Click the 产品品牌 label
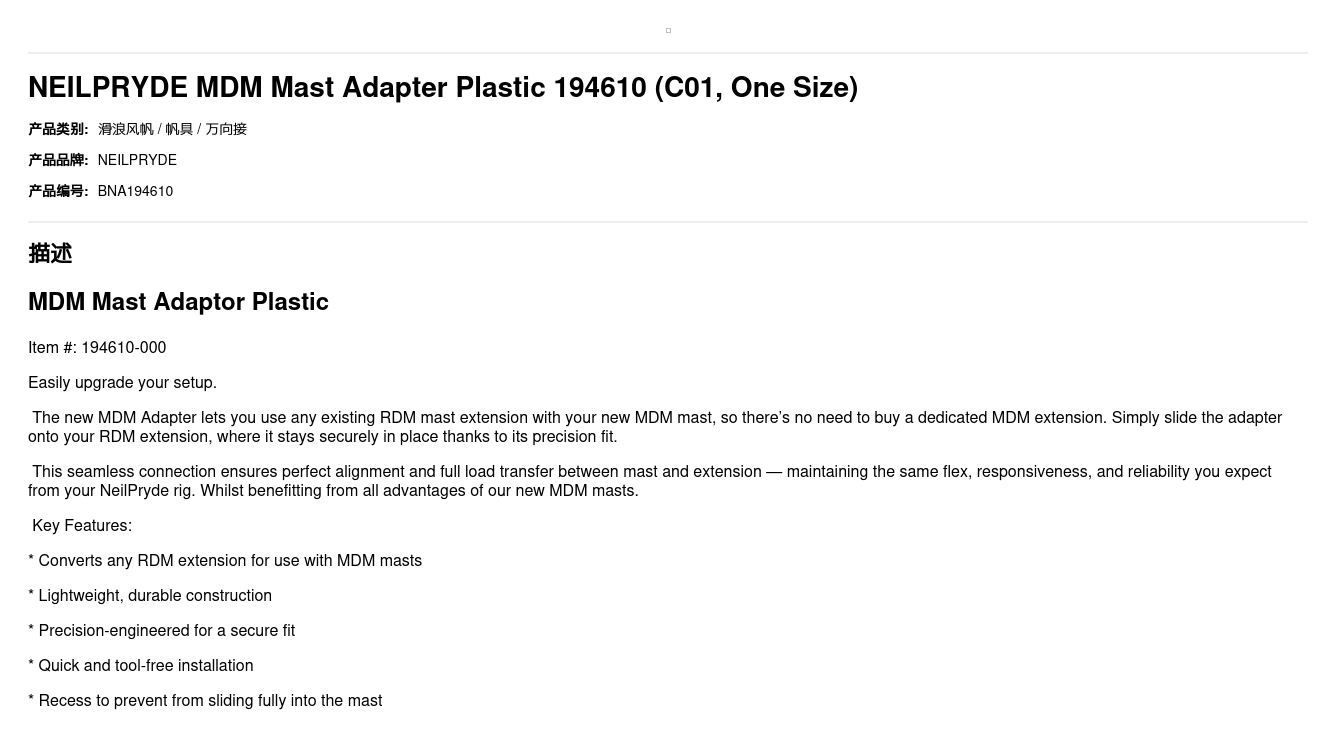Screen dimensions: 1328x756 [58, 160]
